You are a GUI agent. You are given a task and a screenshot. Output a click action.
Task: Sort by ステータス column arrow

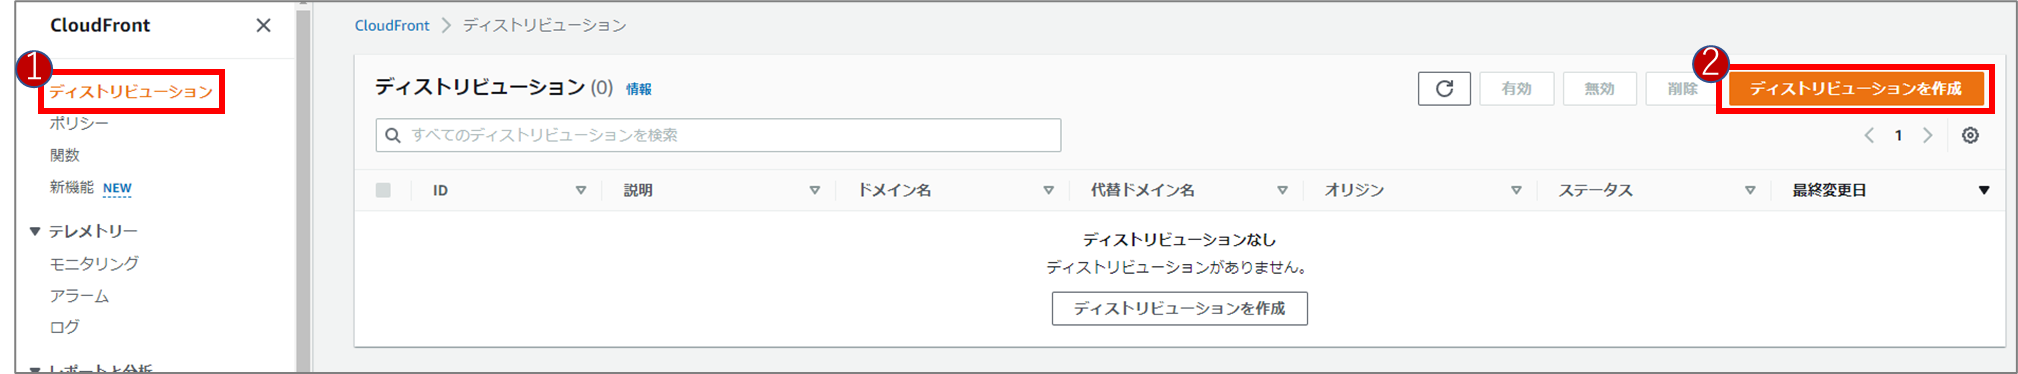point(1750,190)
